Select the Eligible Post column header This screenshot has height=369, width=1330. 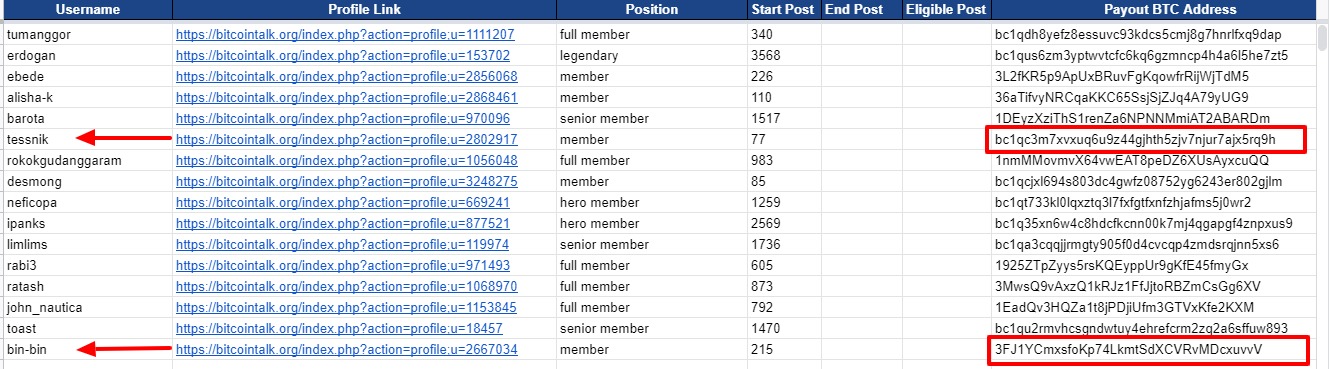pyautogui.click(x=945, y=10)
